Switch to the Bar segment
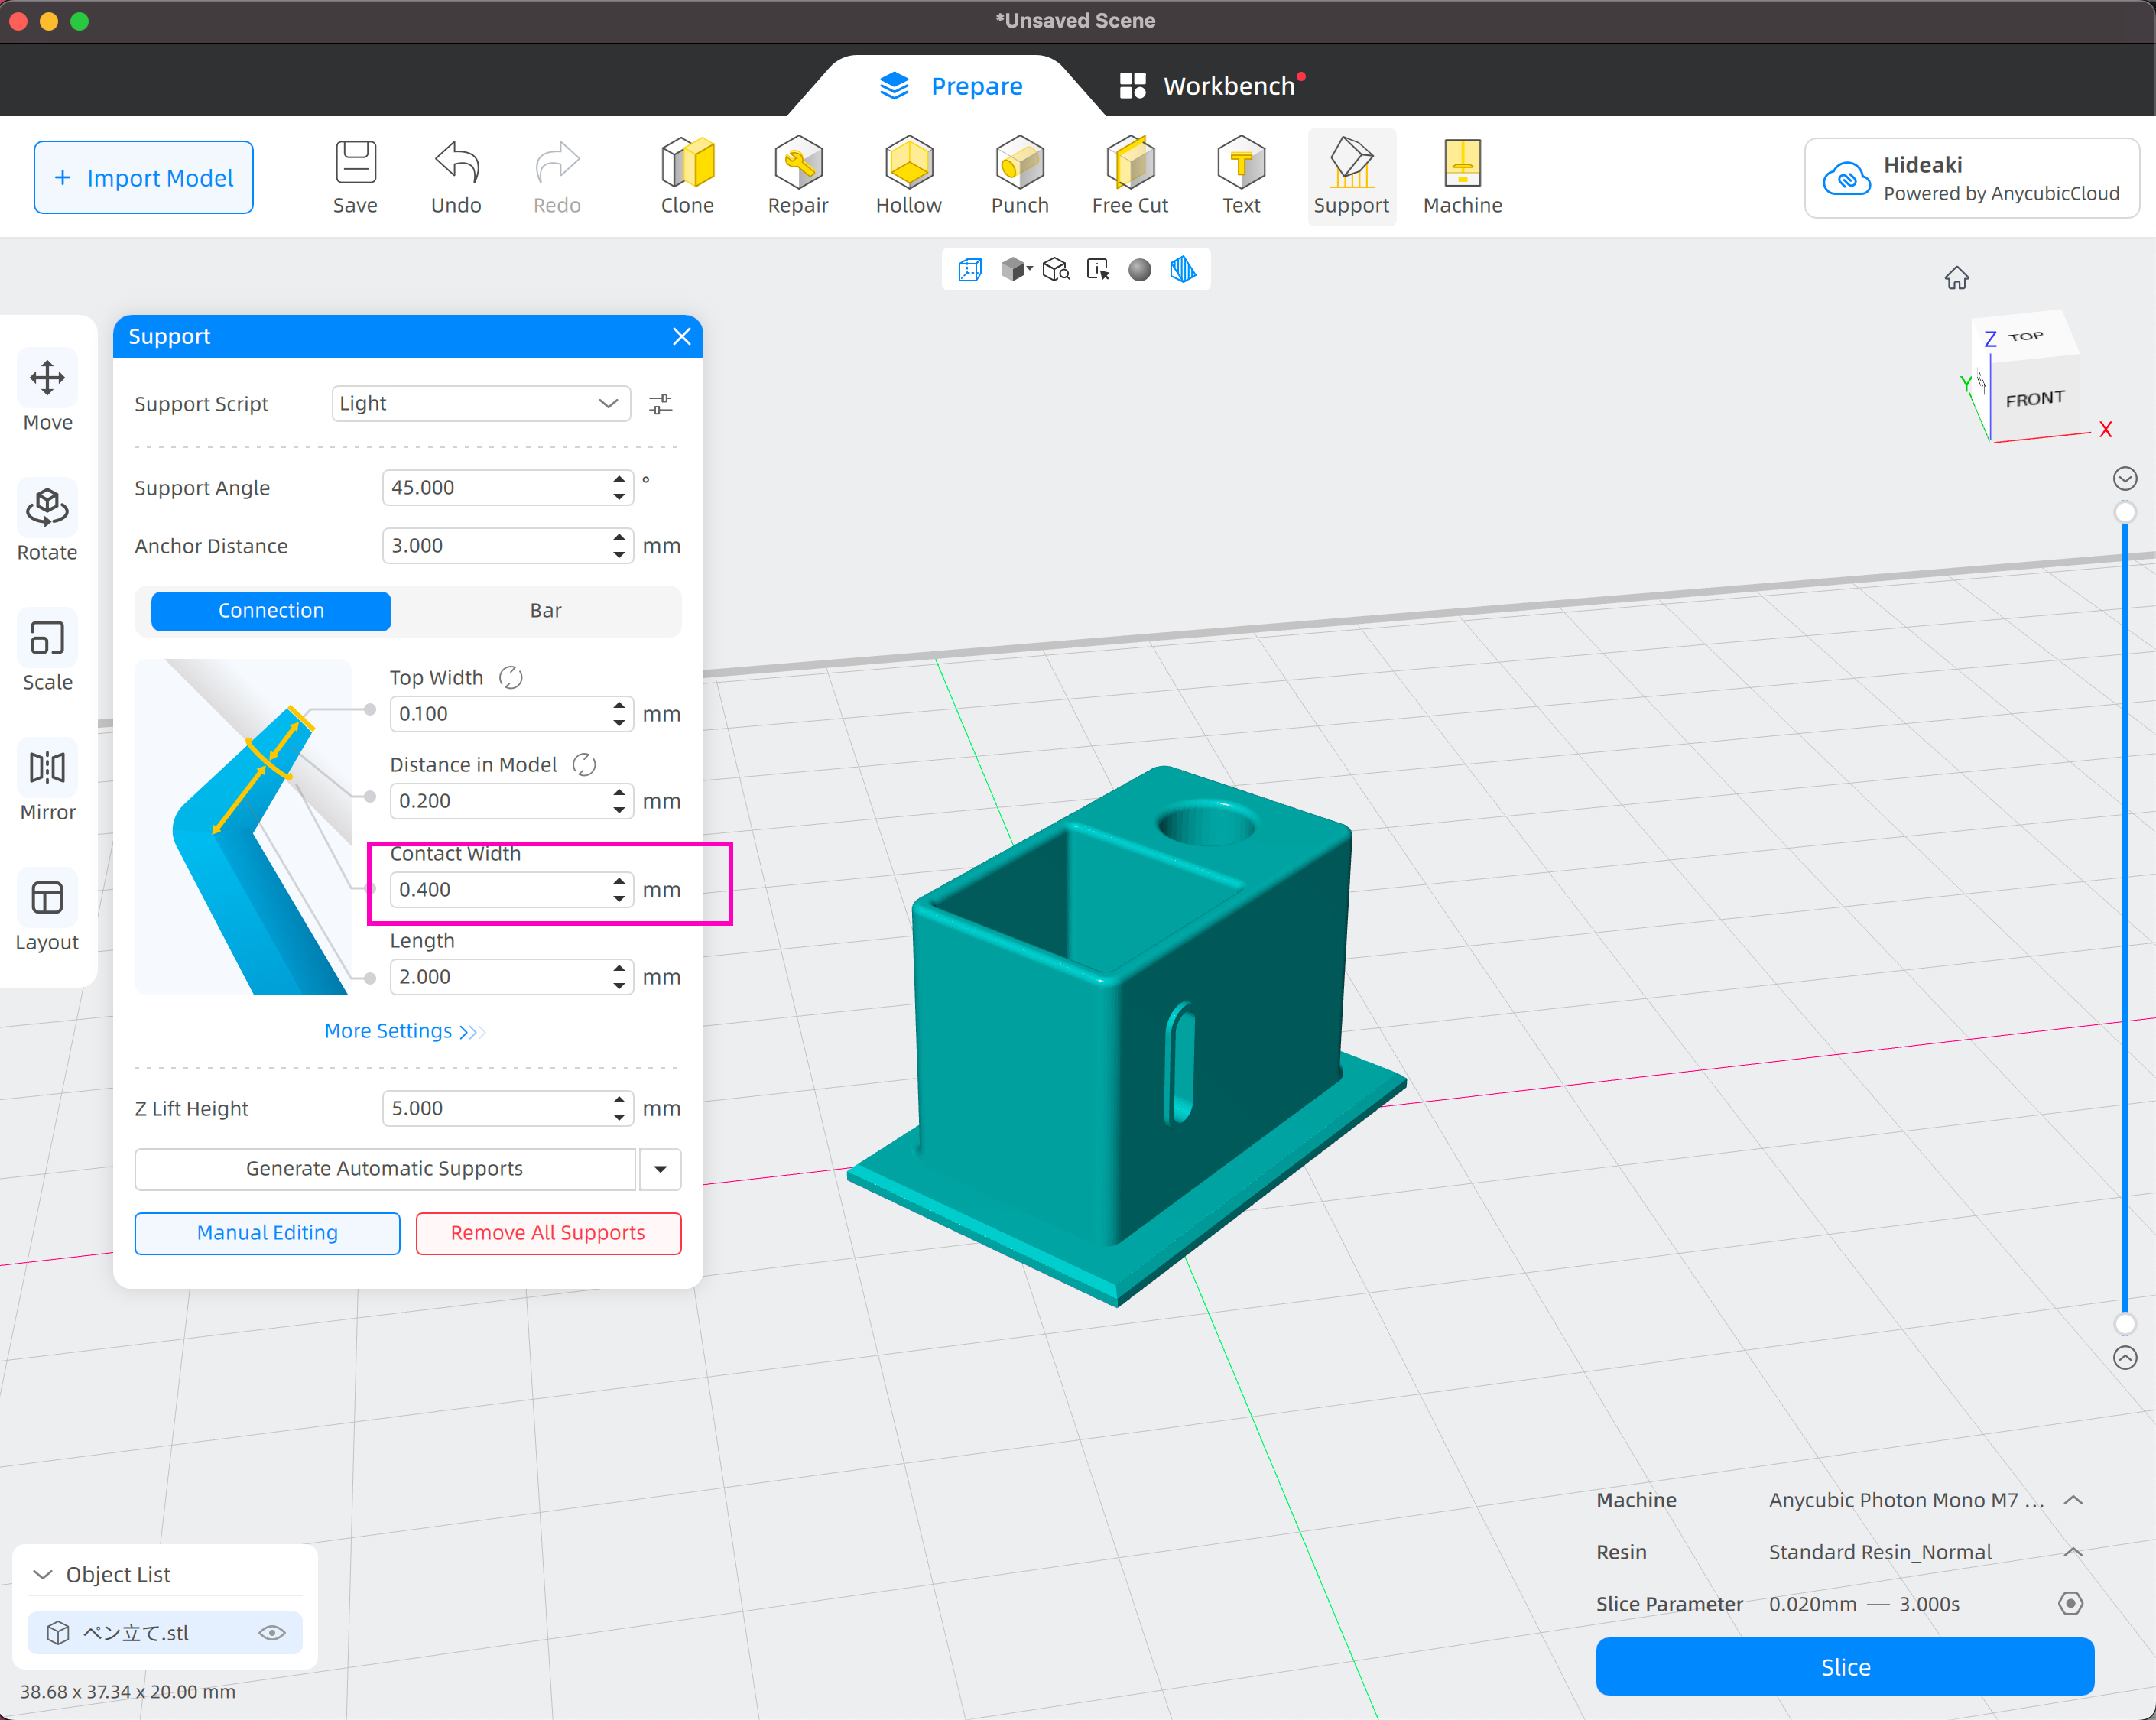The width and height of the screenshot is (2156, 1720). click(545, 610)
